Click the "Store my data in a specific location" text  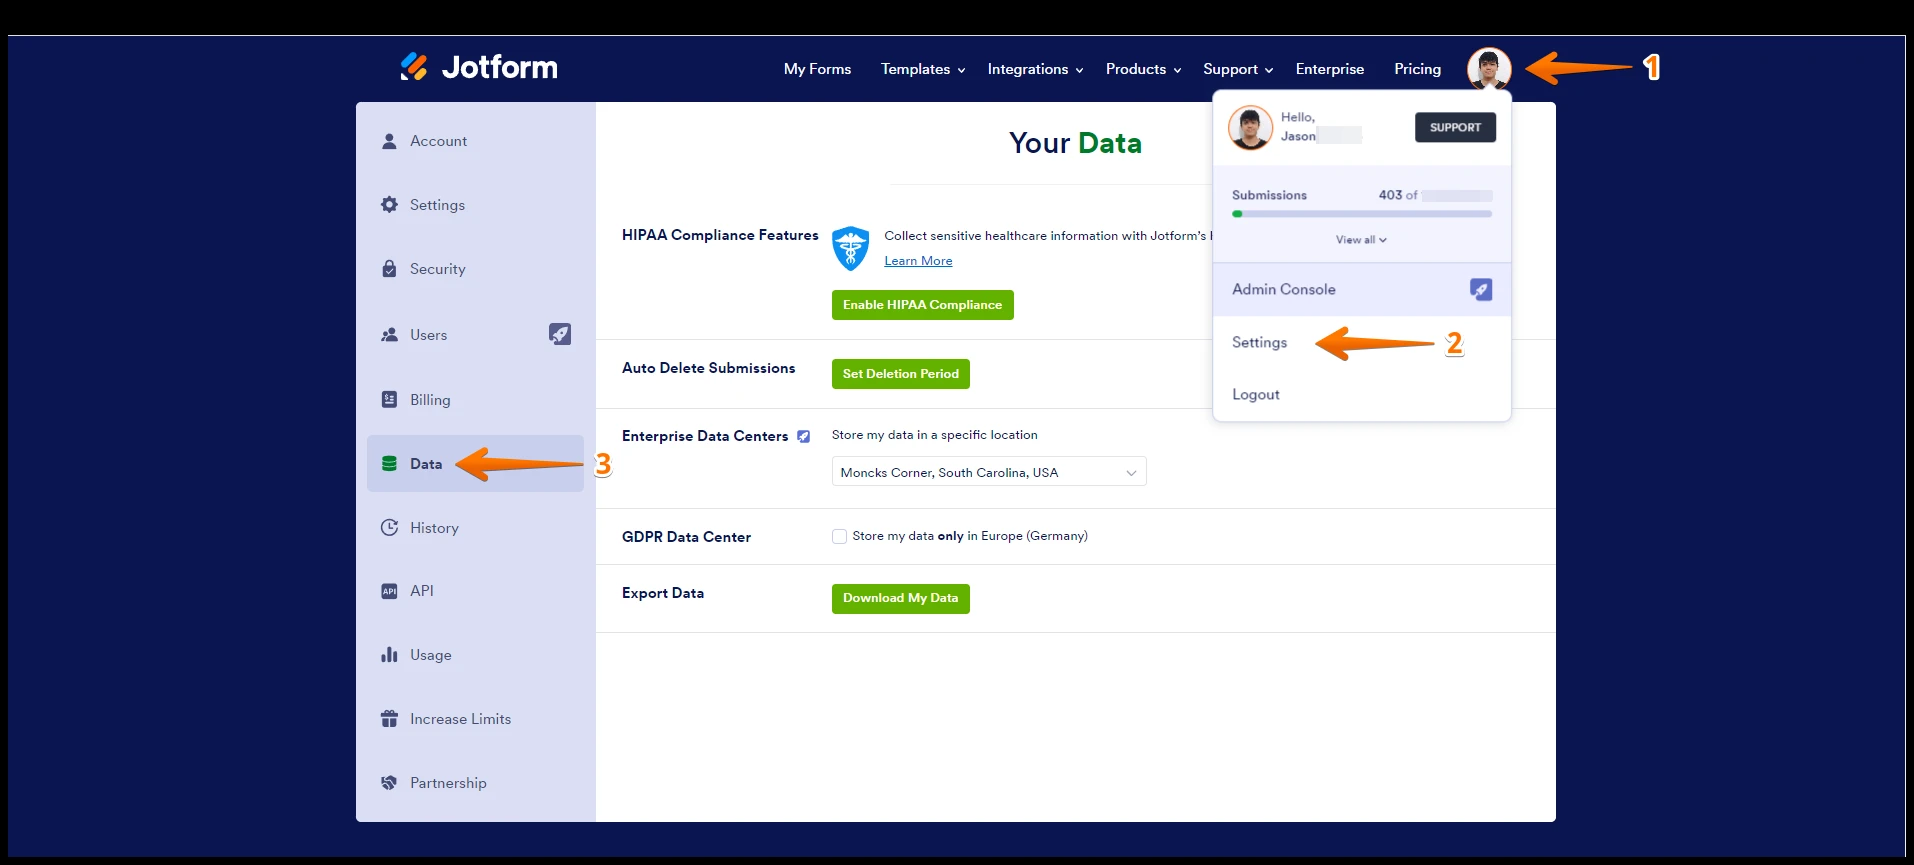tap(934, 435)
